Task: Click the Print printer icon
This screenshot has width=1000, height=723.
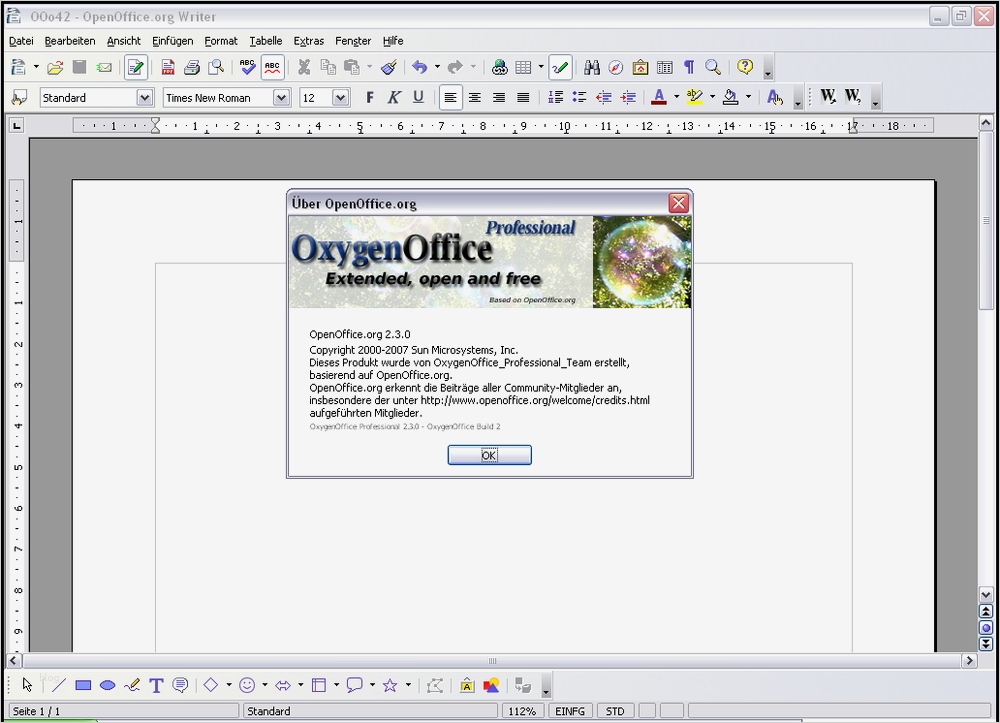Action: 191,67
